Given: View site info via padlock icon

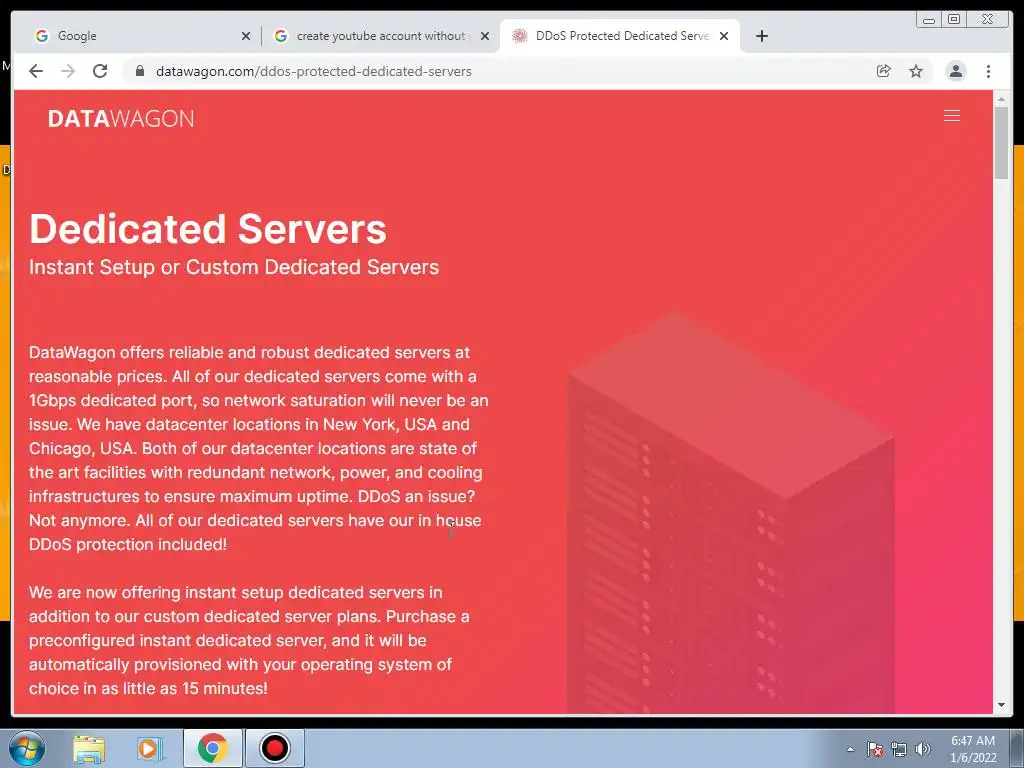Looking at the screenshot, I should [x=139, y=71].
